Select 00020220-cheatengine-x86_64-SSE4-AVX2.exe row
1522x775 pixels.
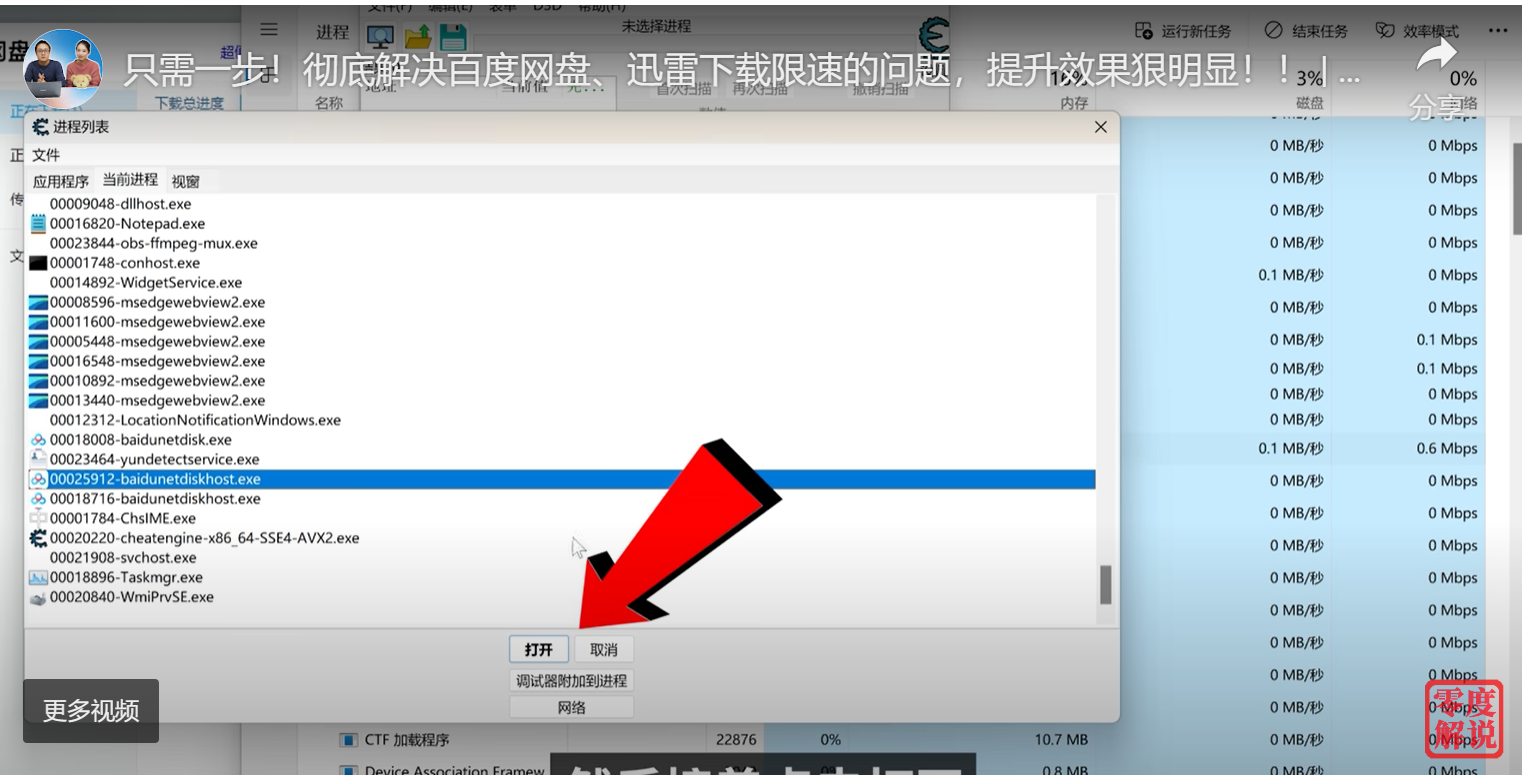(x=560, y=538)
